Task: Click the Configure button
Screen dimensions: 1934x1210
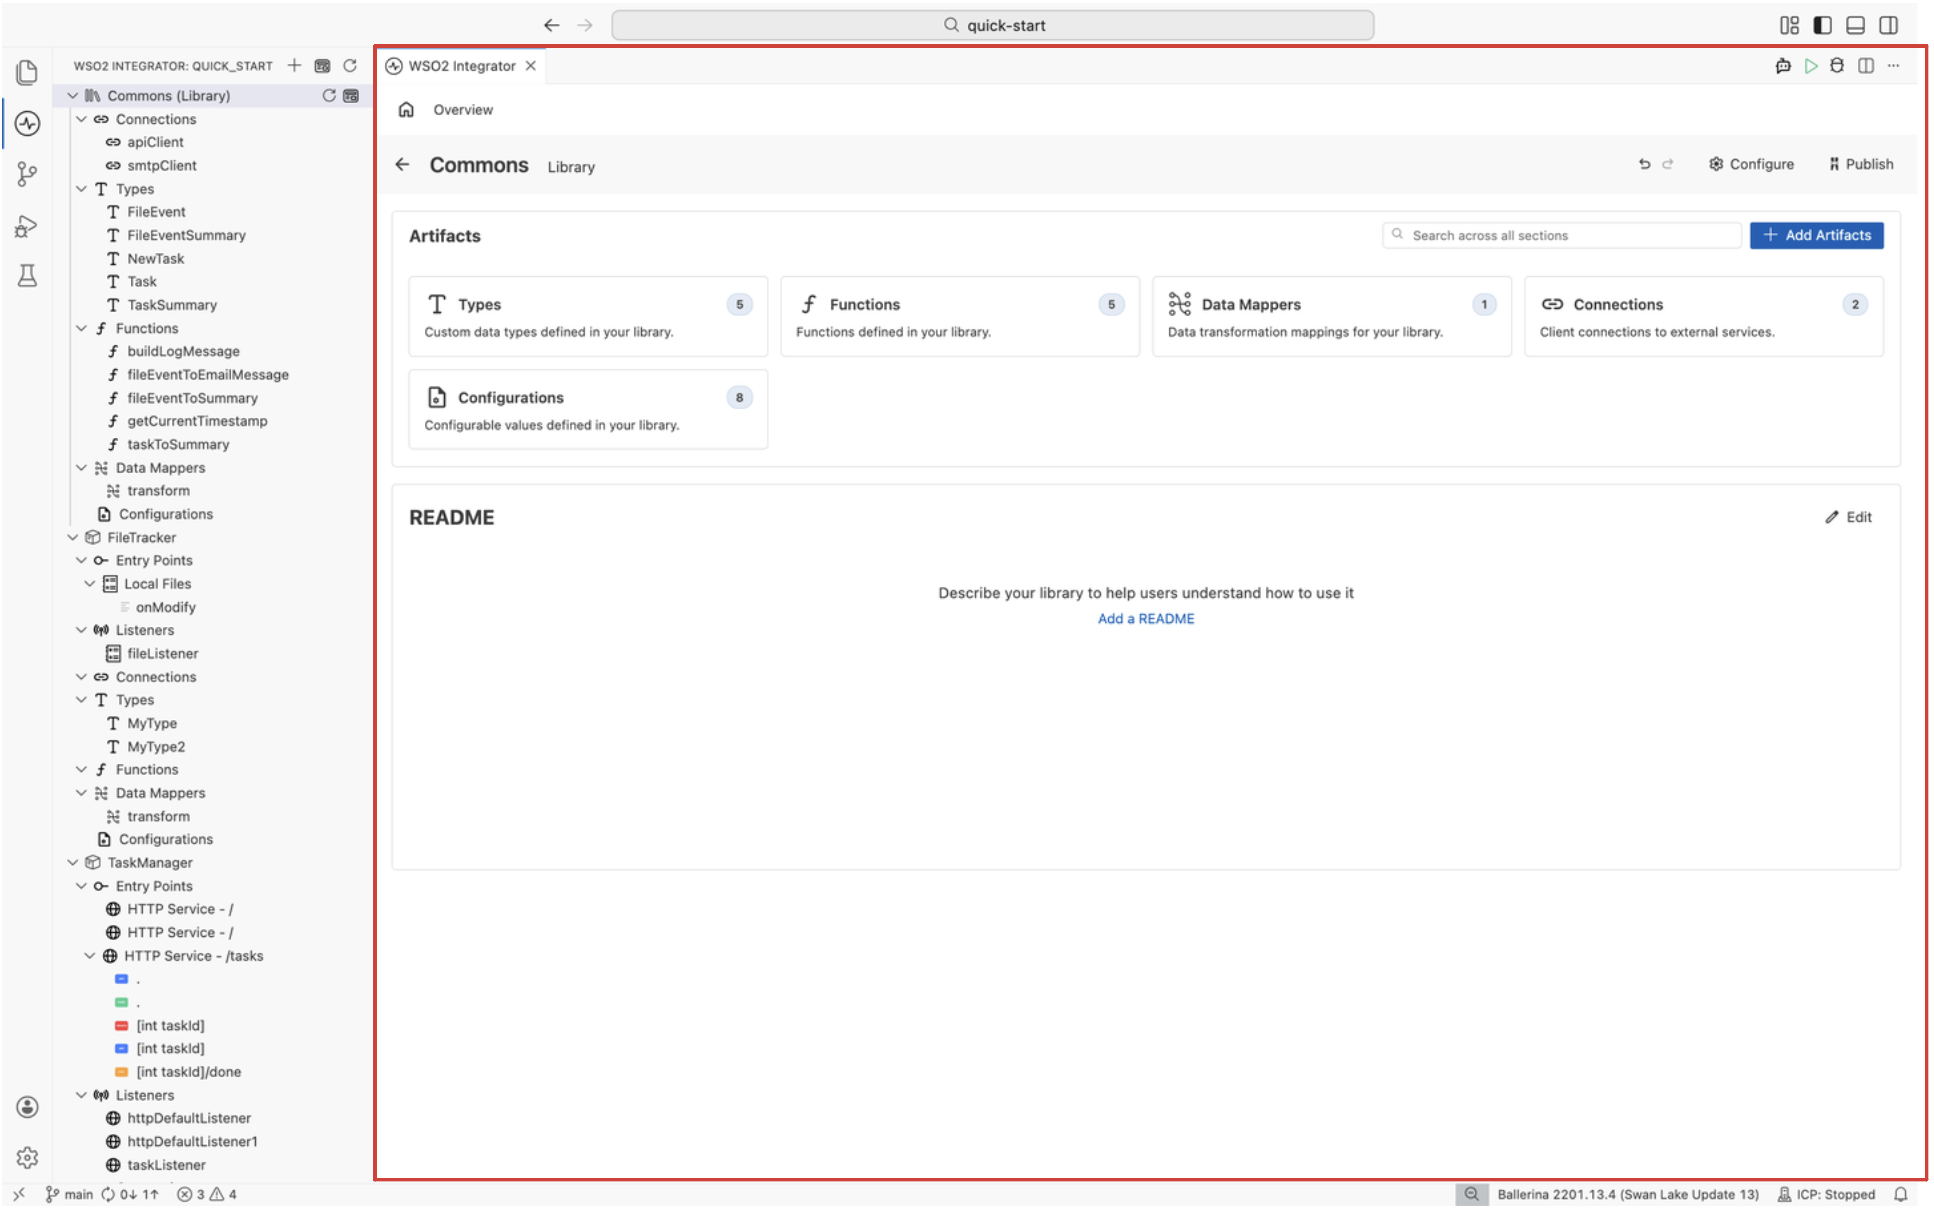Action: [x=1751, y=164]
